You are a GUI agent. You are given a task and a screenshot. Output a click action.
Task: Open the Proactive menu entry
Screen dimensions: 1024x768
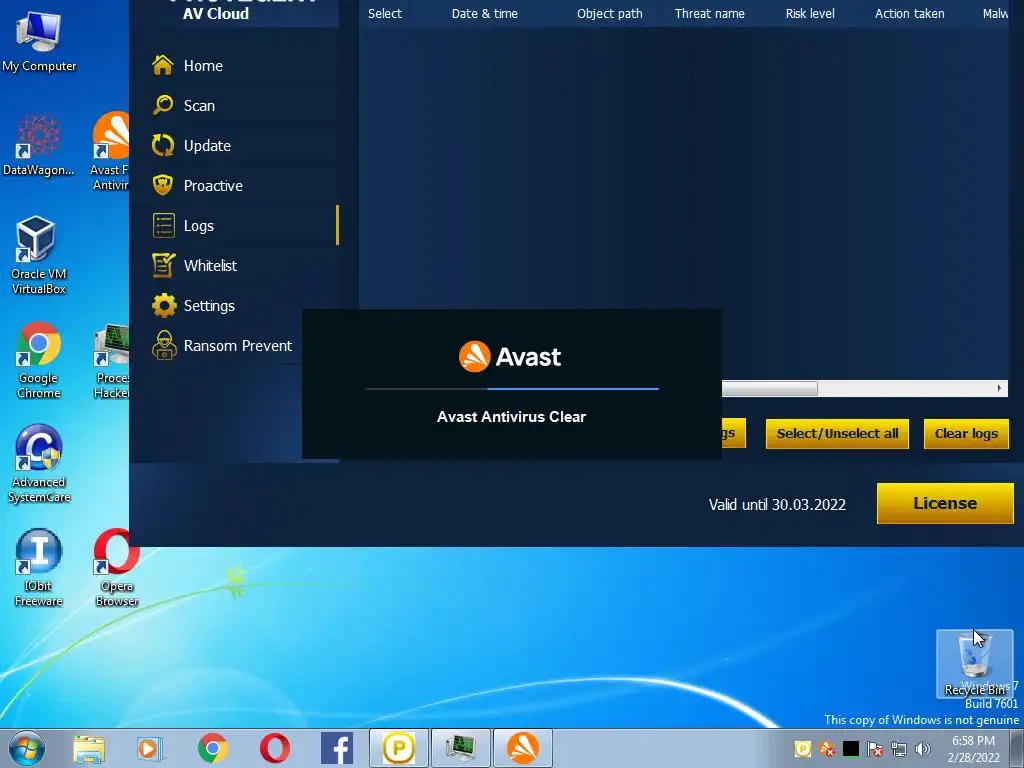(213, 186)
